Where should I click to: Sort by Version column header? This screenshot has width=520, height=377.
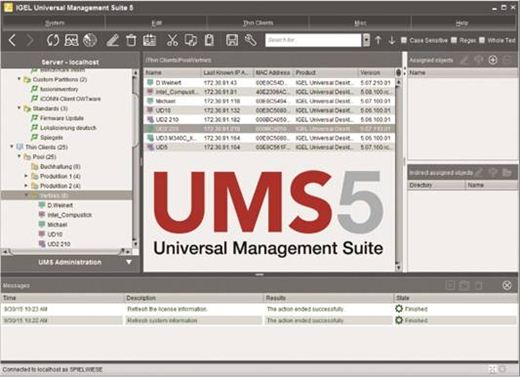(x=376, y=72)
